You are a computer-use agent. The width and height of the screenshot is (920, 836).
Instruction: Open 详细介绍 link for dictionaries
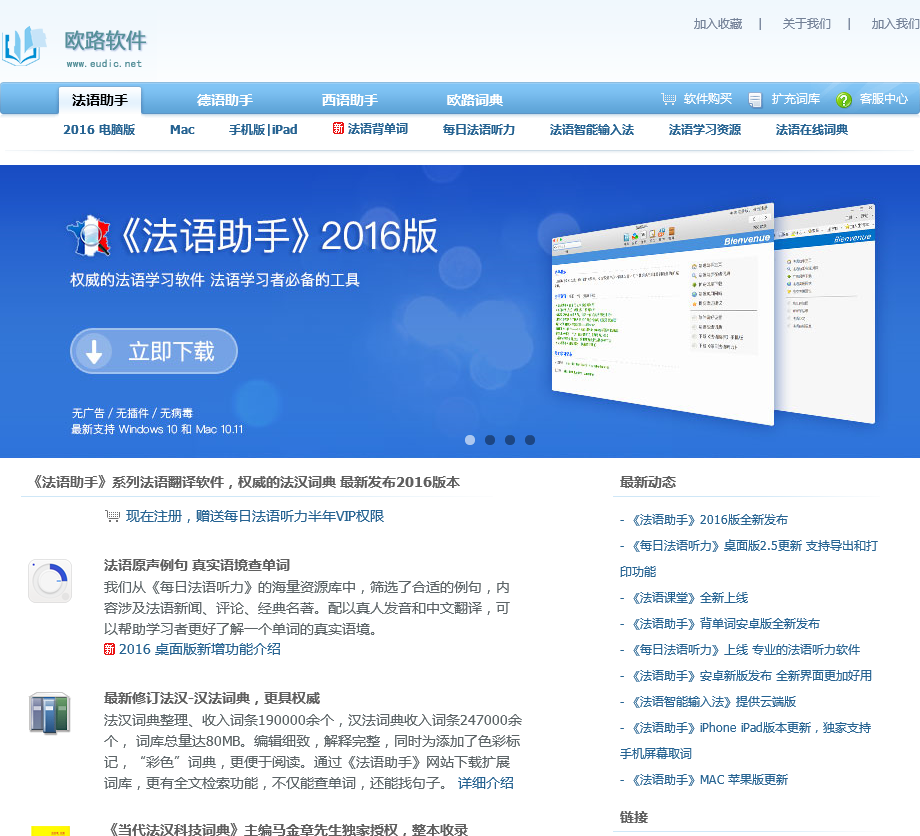tap(485, 783)
